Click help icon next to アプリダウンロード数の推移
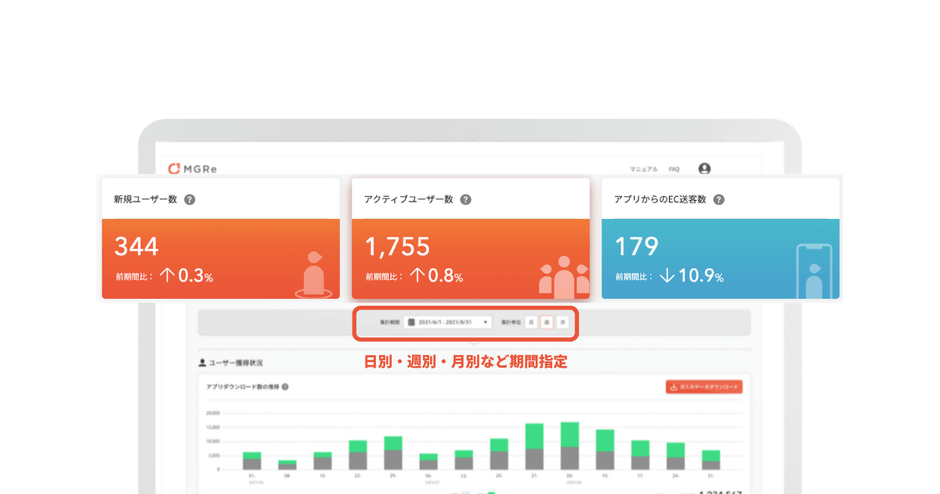This screenshot has height=494, width=940. [285, 386]
